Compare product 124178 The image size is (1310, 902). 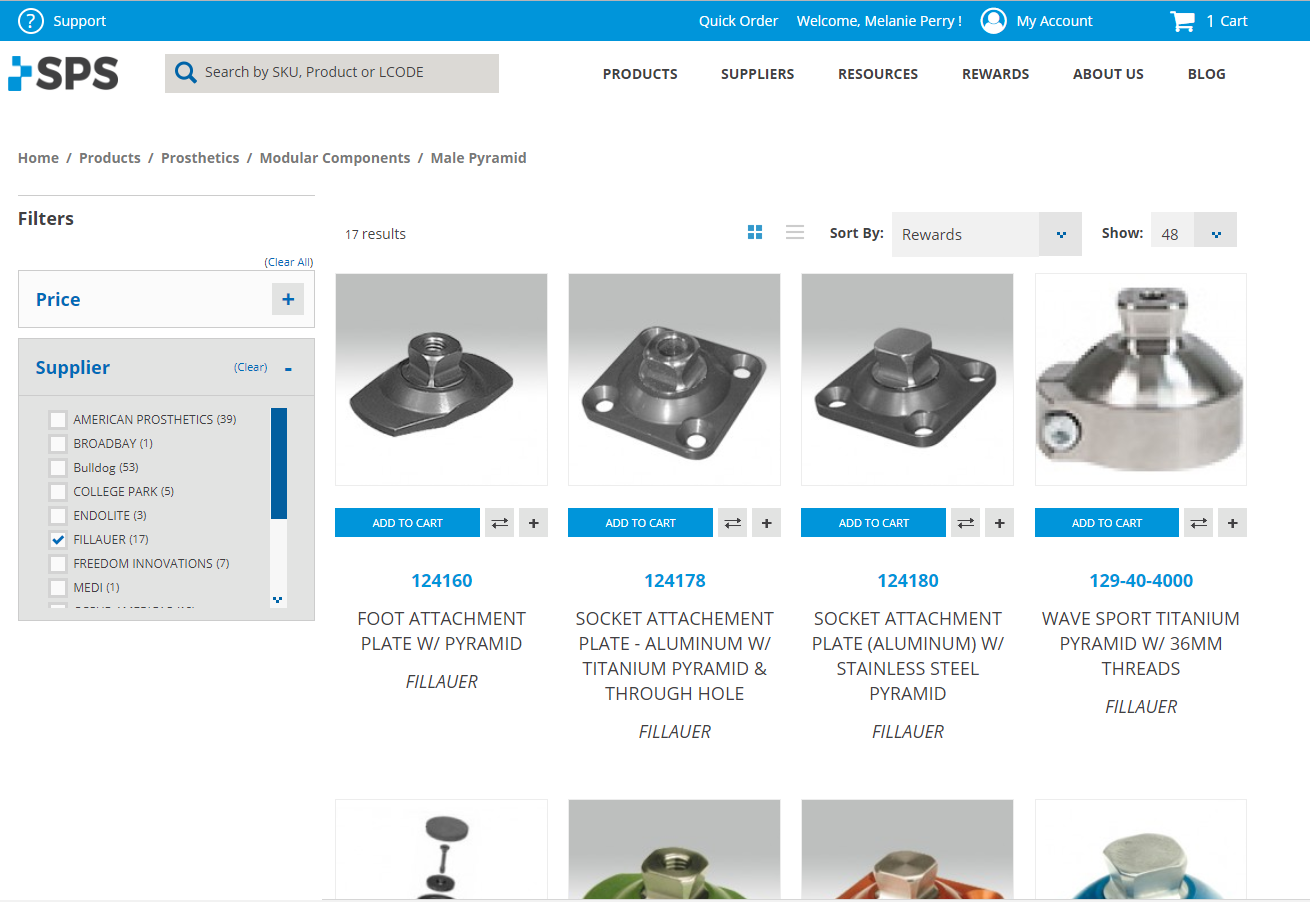(733, 523)
